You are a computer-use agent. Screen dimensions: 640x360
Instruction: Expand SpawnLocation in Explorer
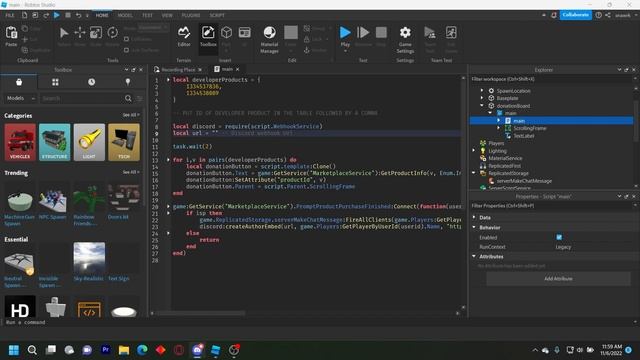click(x=482, y=91)
